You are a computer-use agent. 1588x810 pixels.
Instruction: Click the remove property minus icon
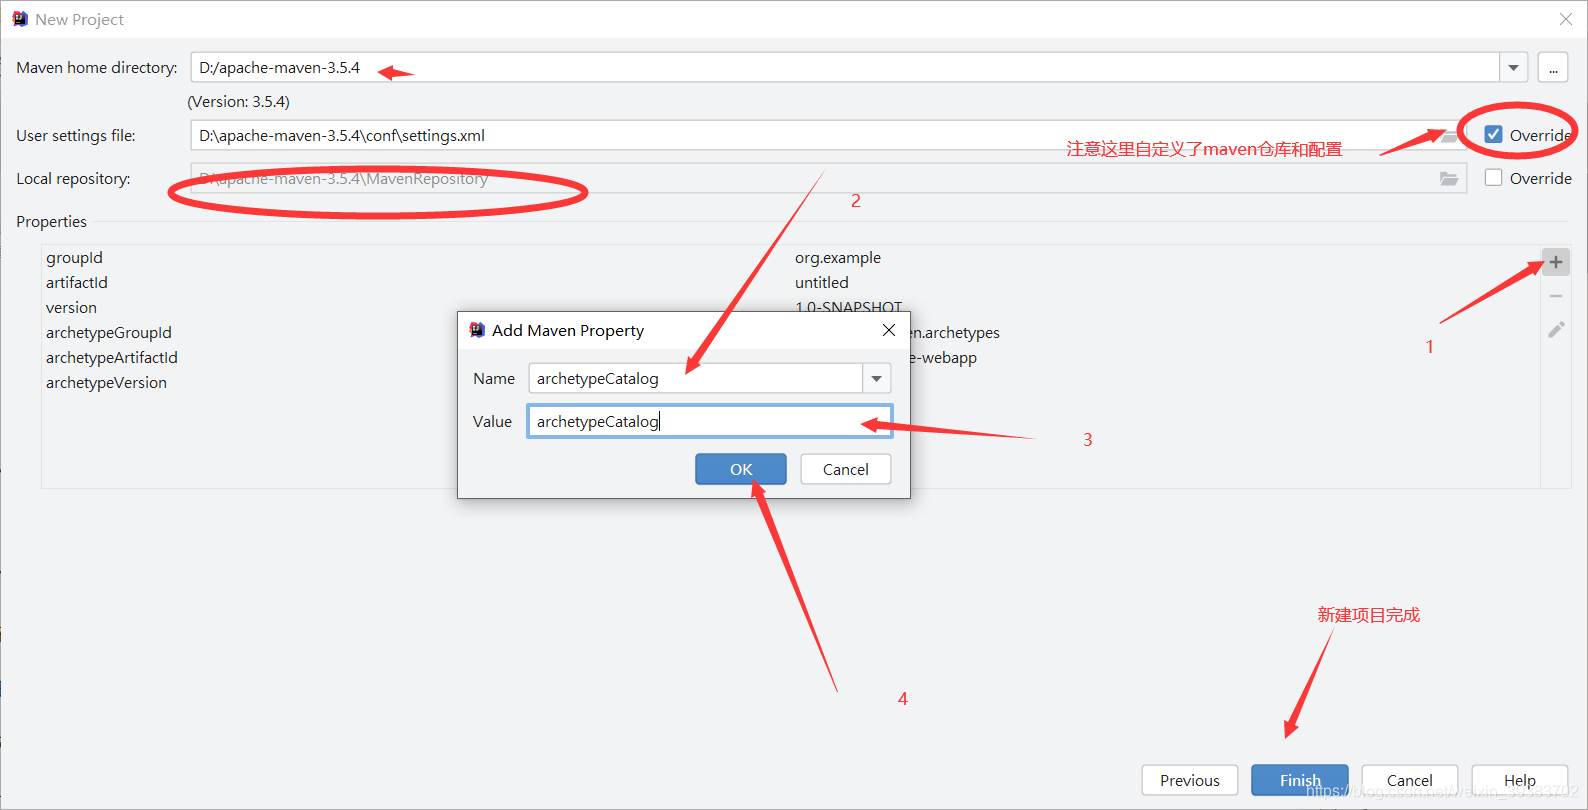tap(1555, 296)
